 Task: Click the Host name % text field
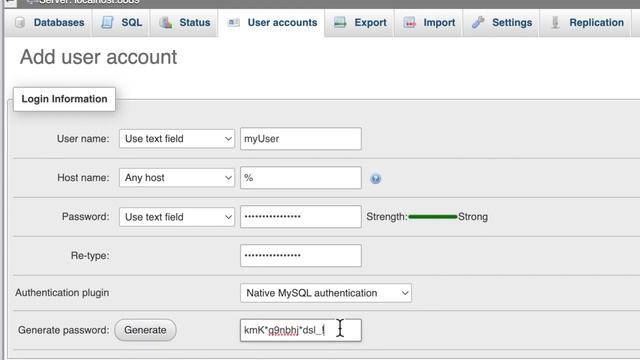301,178
